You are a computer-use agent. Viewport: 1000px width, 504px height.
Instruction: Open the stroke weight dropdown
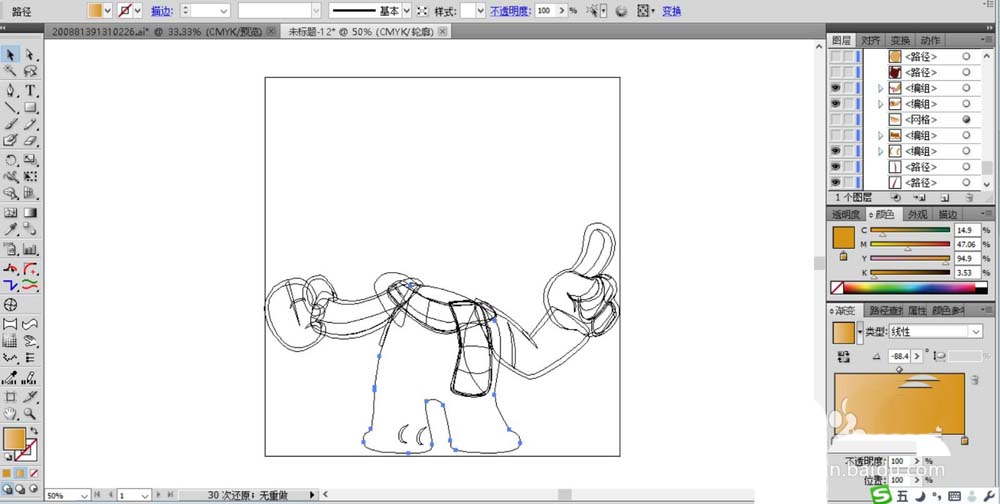(x=223, y=11)
